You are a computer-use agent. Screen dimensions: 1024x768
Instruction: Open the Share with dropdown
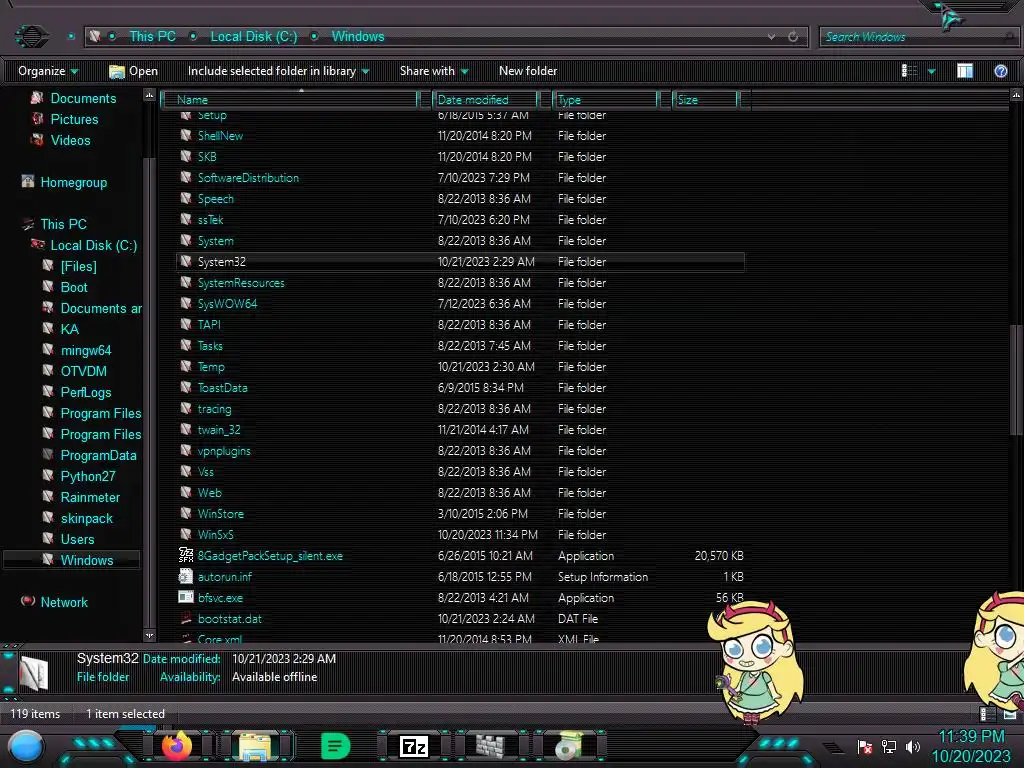tap(434, 71)
